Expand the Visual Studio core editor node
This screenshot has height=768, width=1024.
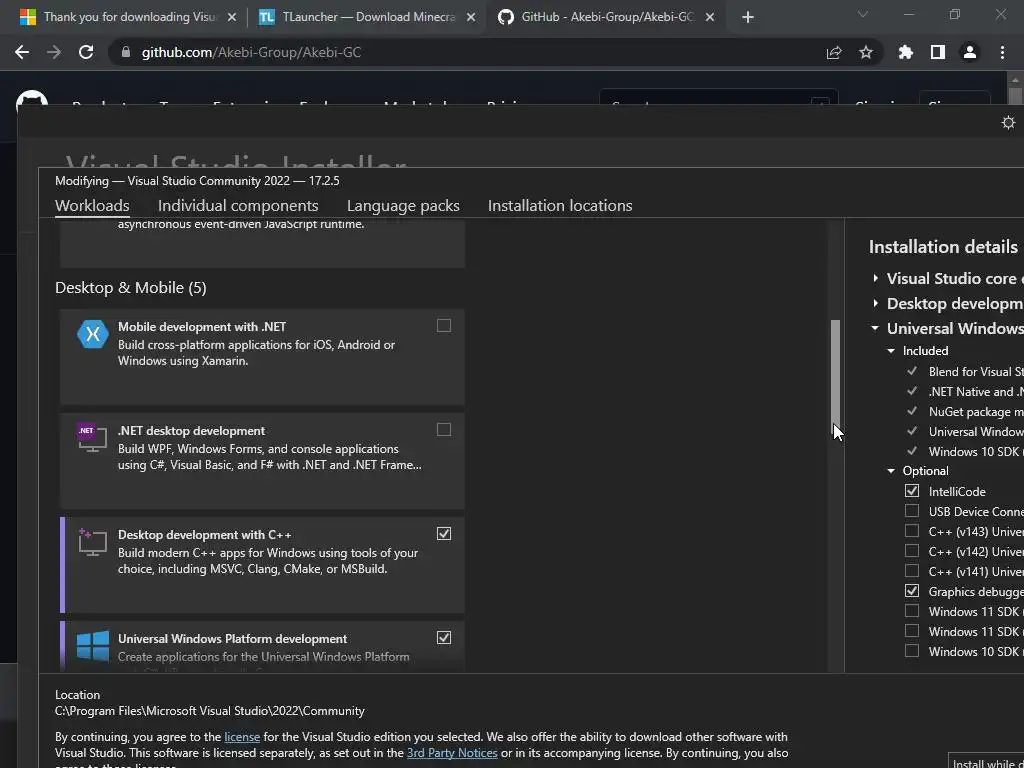[876, 278]
